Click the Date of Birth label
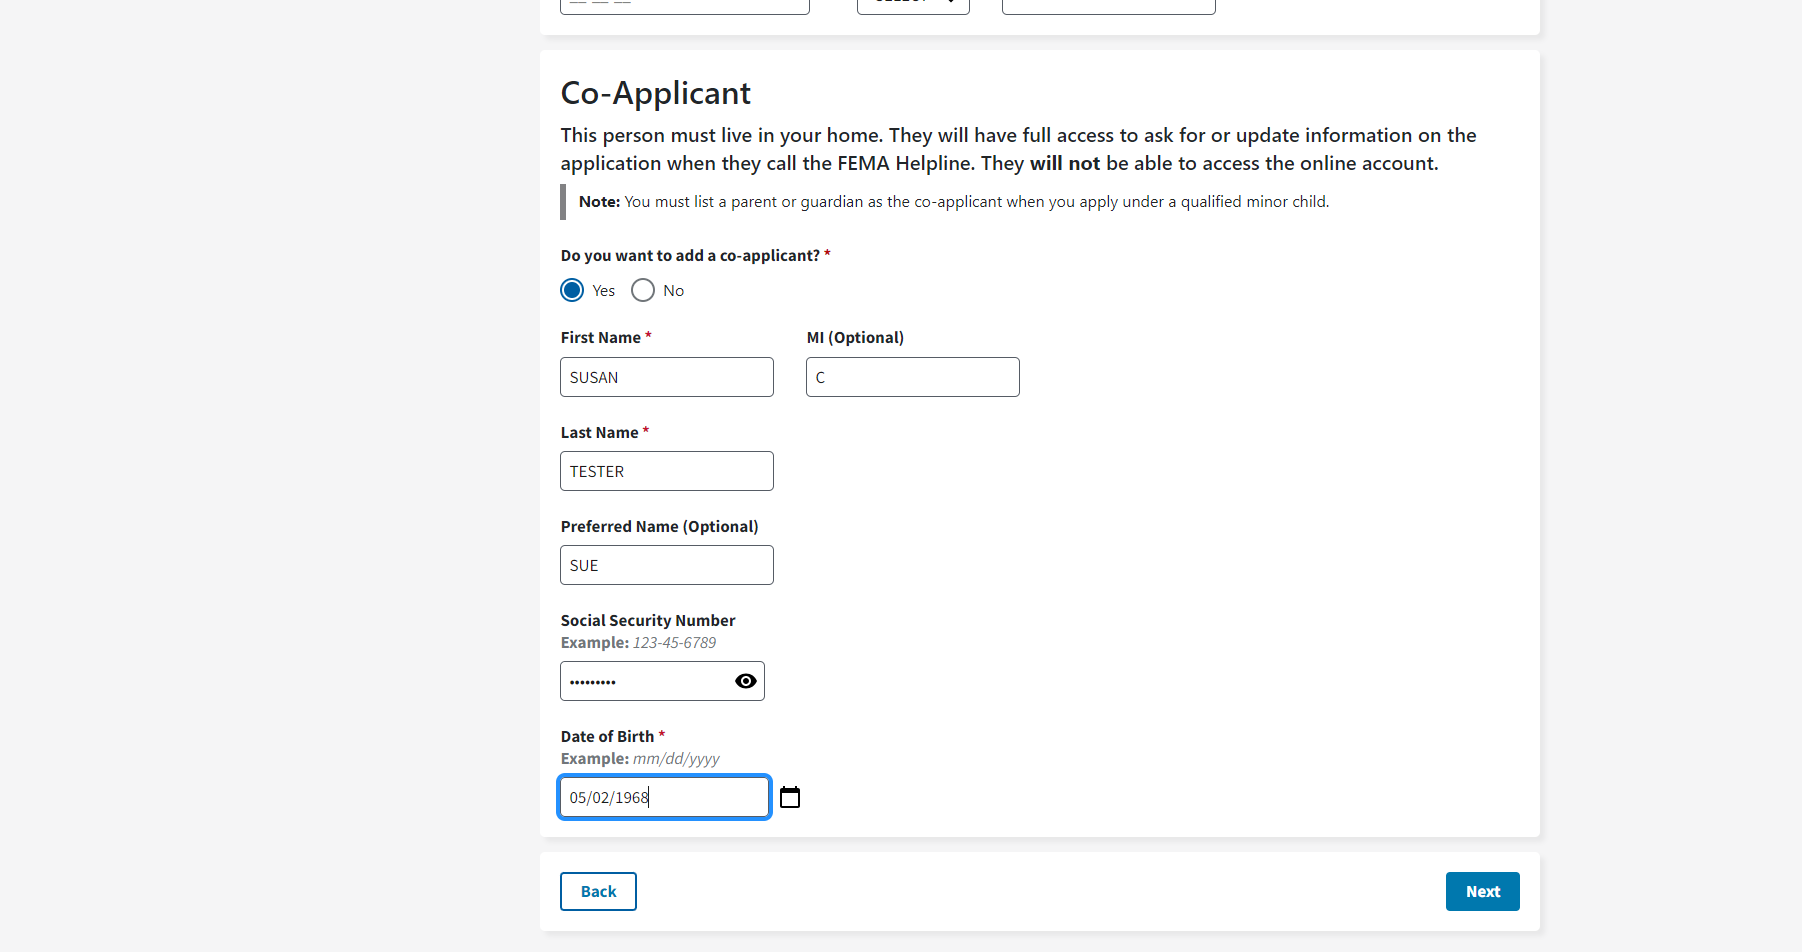 pyautogui.click(x=607, y=737)
